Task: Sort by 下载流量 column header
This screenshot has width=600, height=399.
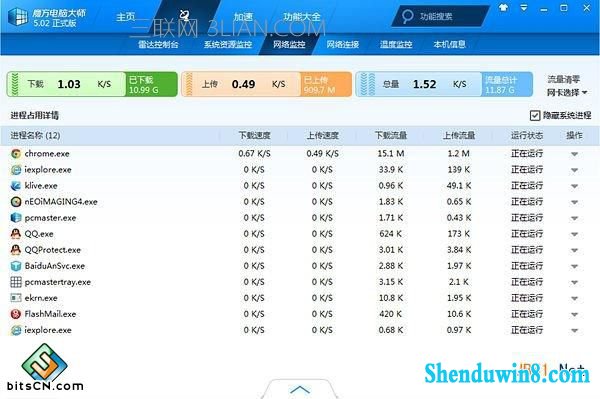Action: click(391, 135)
